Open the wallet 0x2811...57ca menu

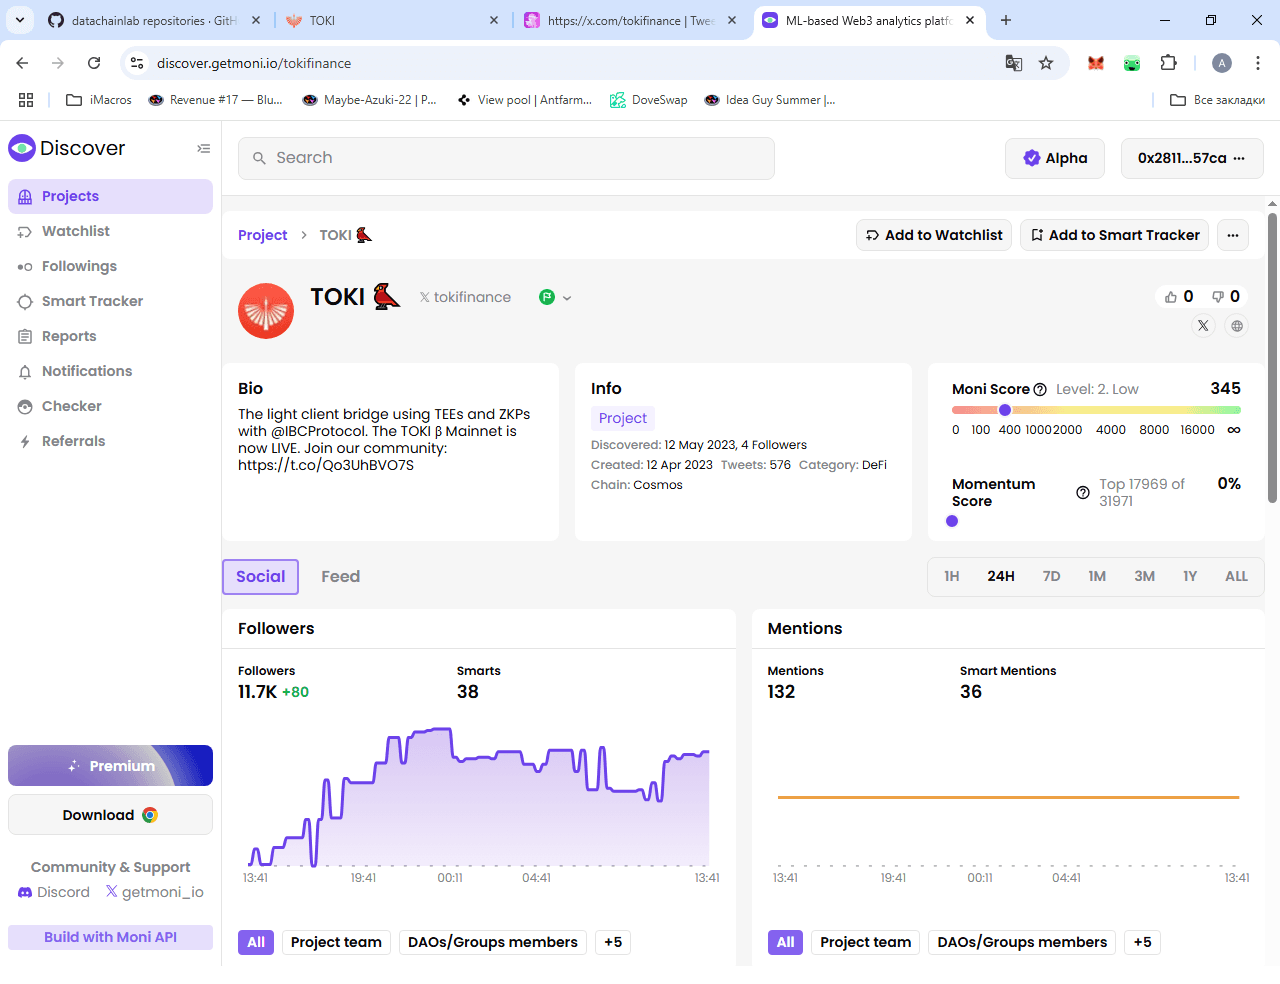tap(1192, 158)
